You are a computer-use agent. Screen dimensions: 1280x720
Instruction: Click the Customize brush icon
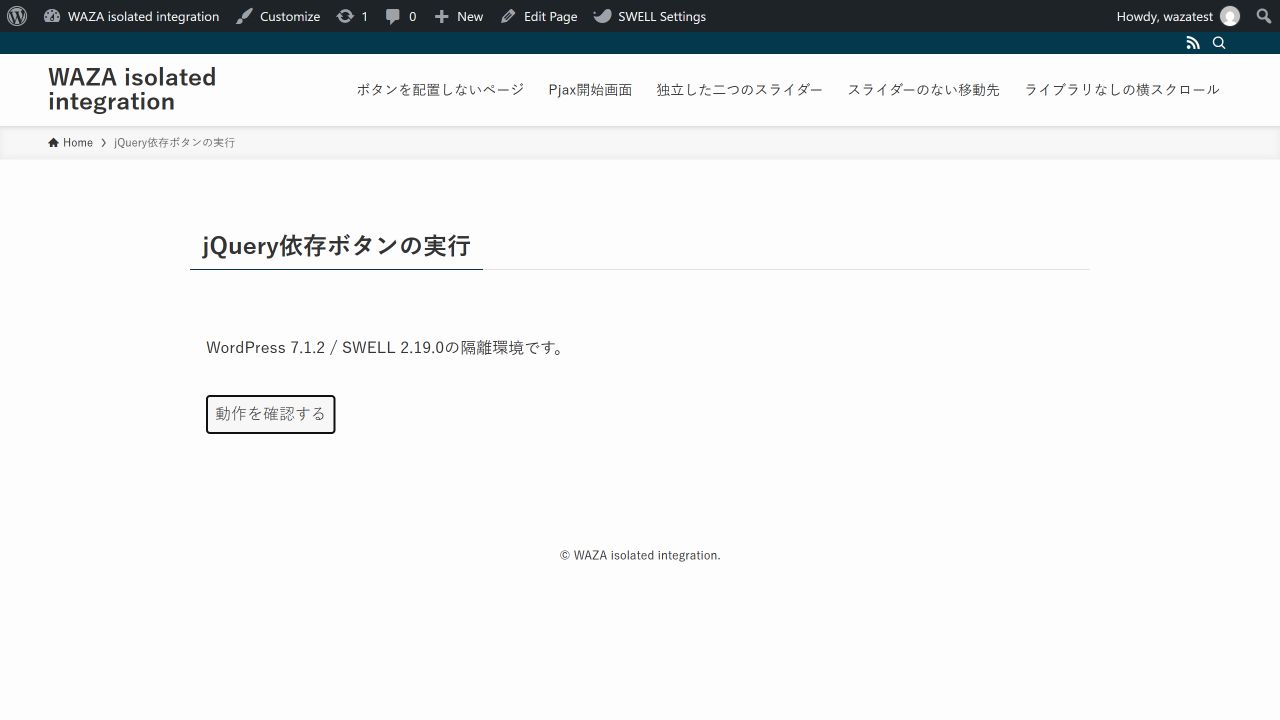[x=244, y=16]
